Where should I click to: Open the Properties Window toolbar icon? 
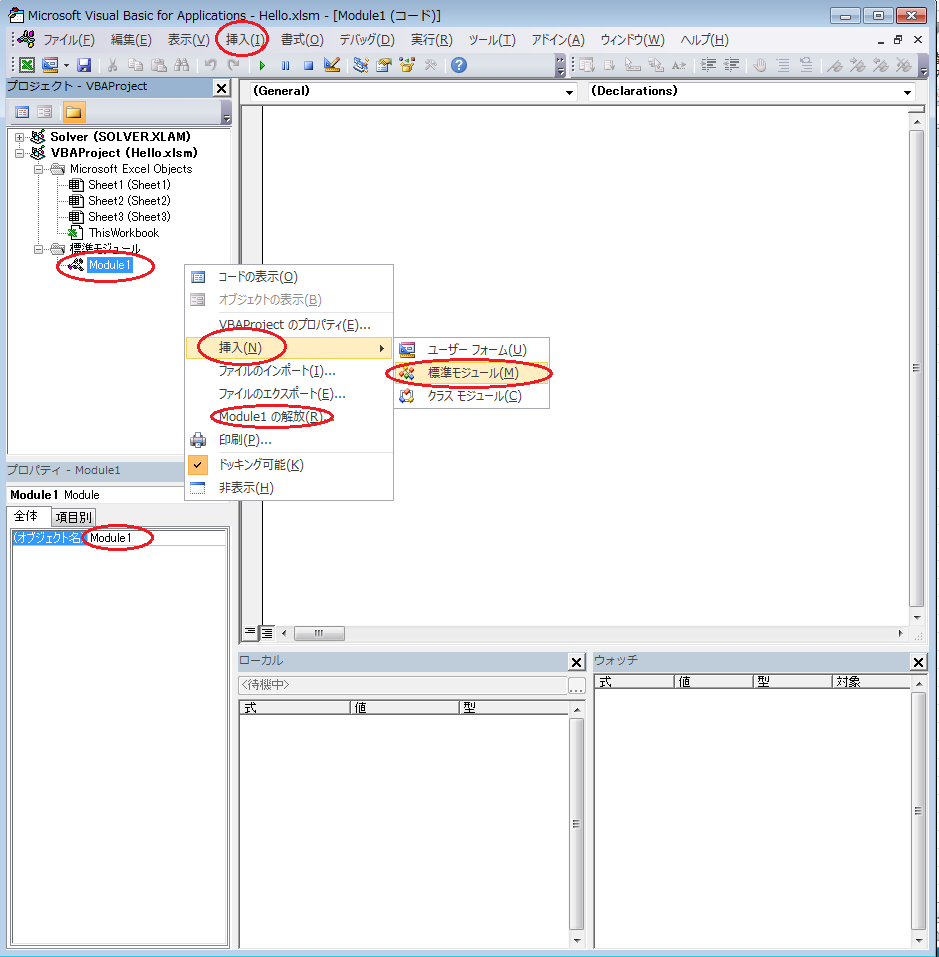point(384,65)
